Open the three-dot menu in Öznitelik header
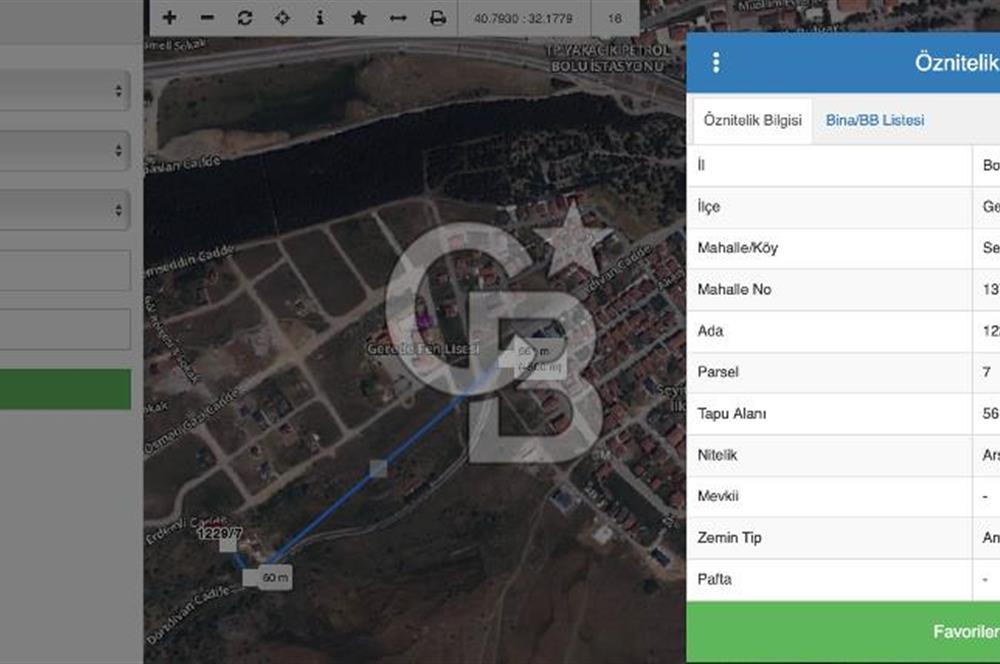The image size is (1000, 664). click(x=716, y=62)
